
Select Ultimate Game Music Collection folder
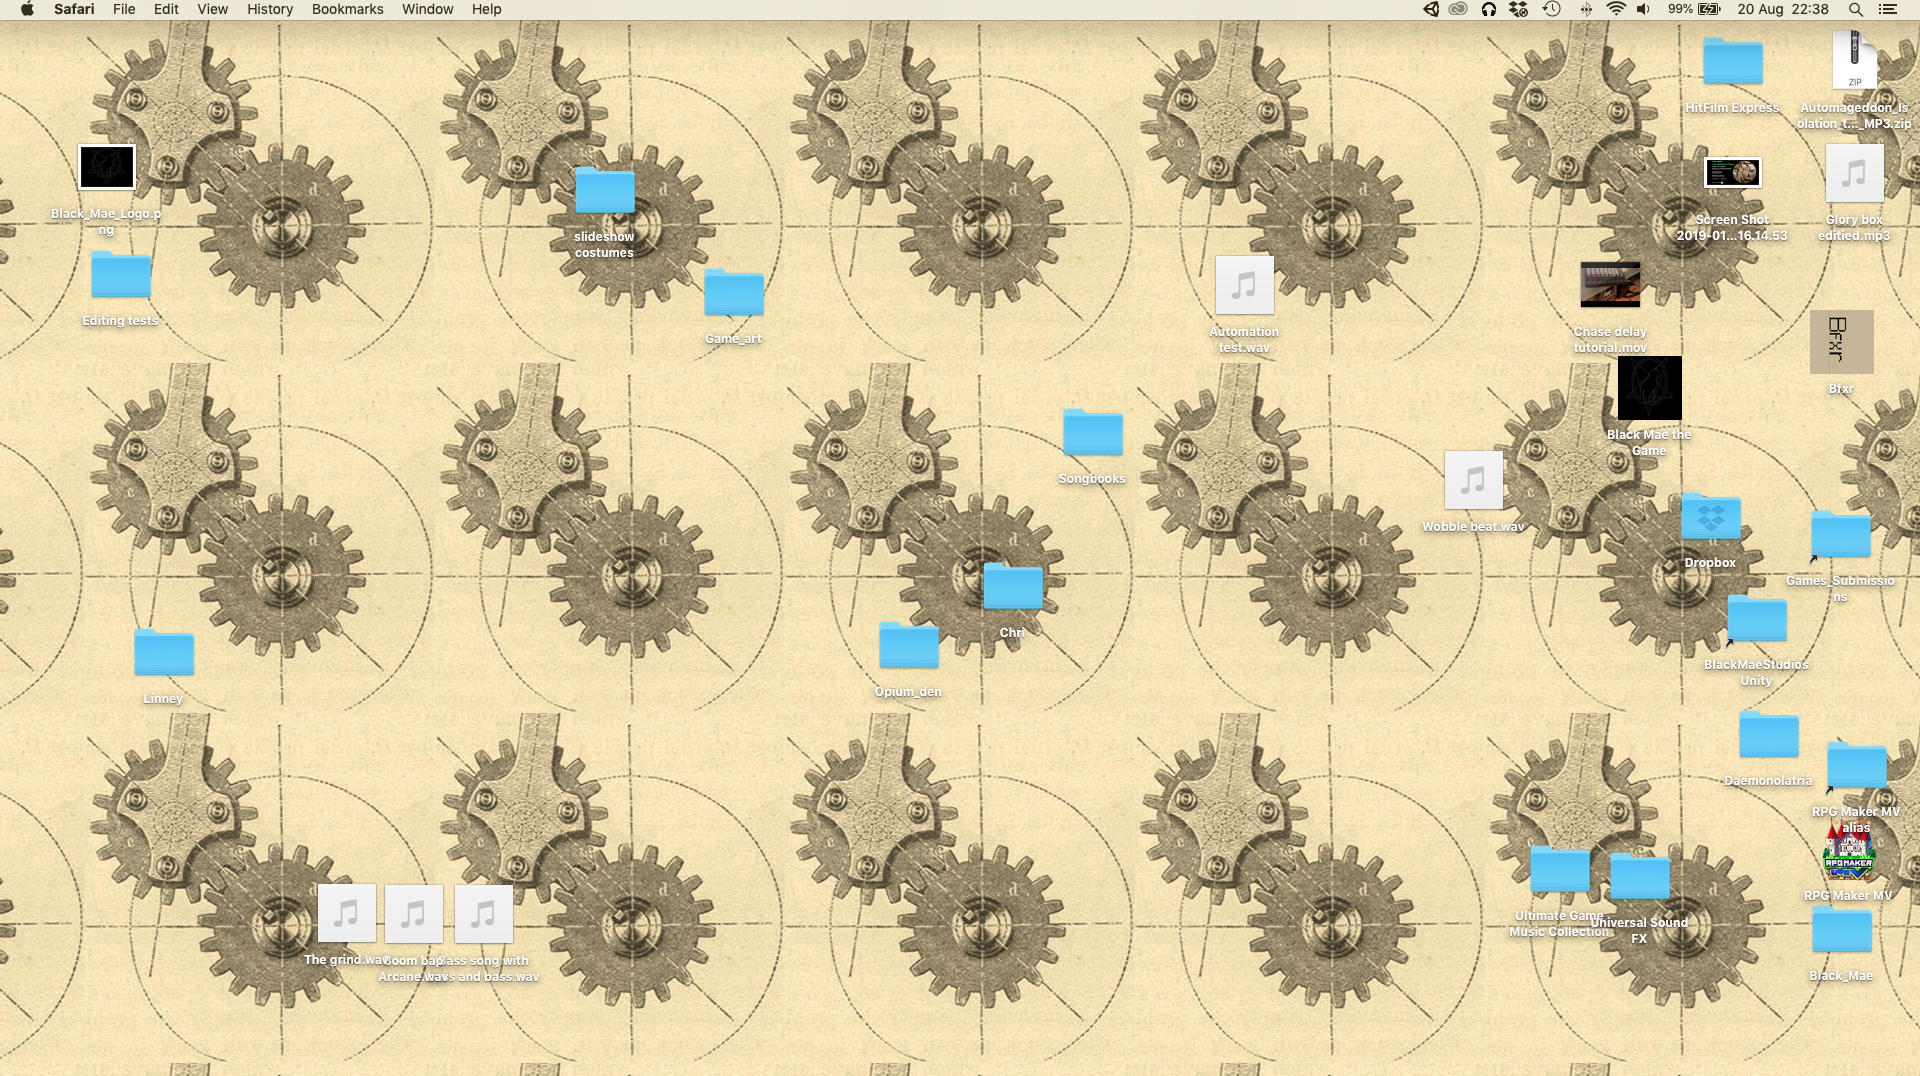point(1560,870)
